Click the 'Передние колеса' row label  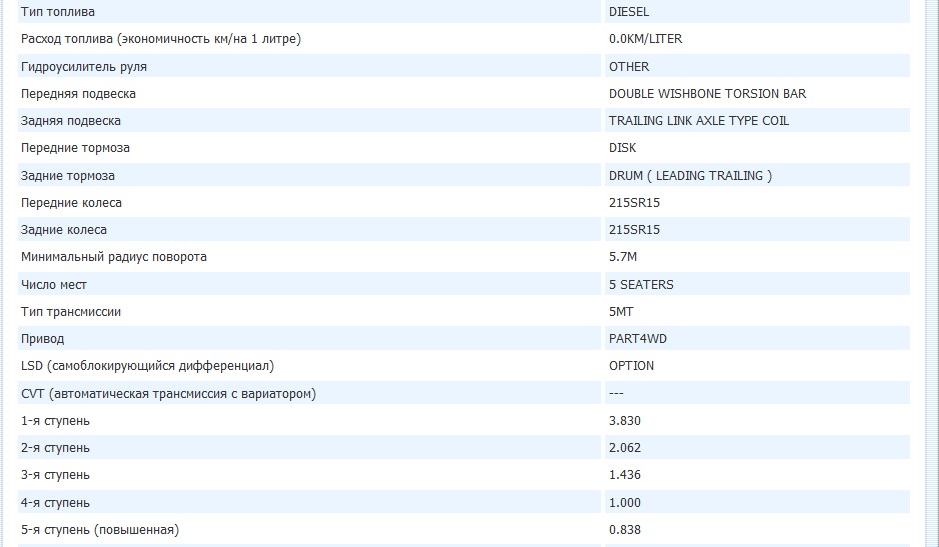pyautogui.click(x=71, y=203)
